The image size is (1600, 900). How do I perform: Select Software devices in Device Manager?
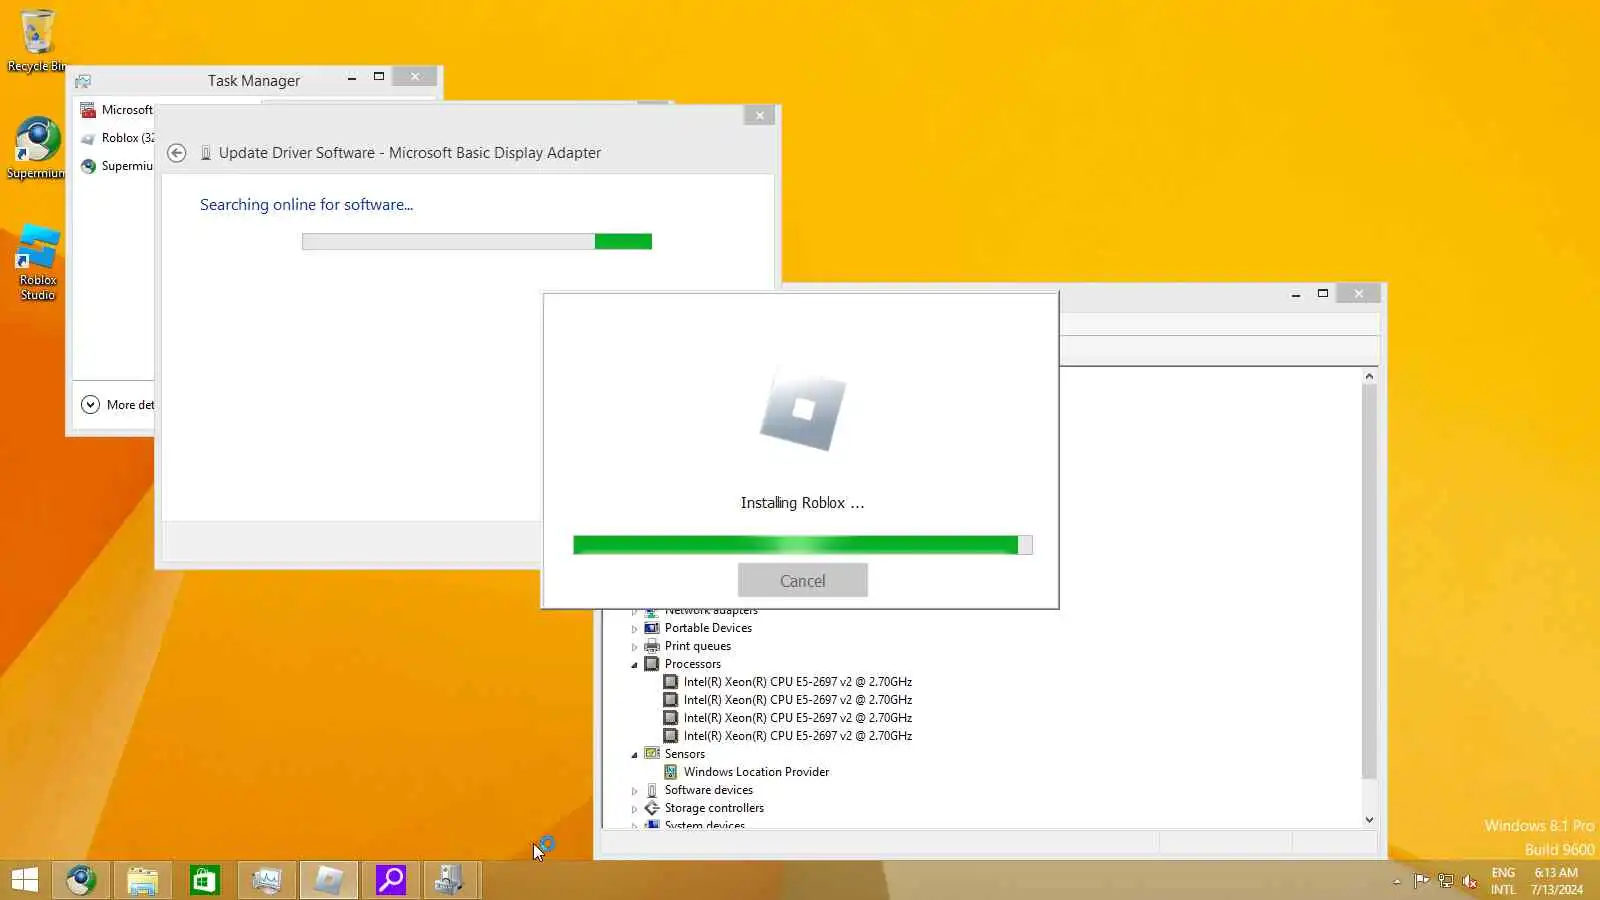click(x=709, y=790)
